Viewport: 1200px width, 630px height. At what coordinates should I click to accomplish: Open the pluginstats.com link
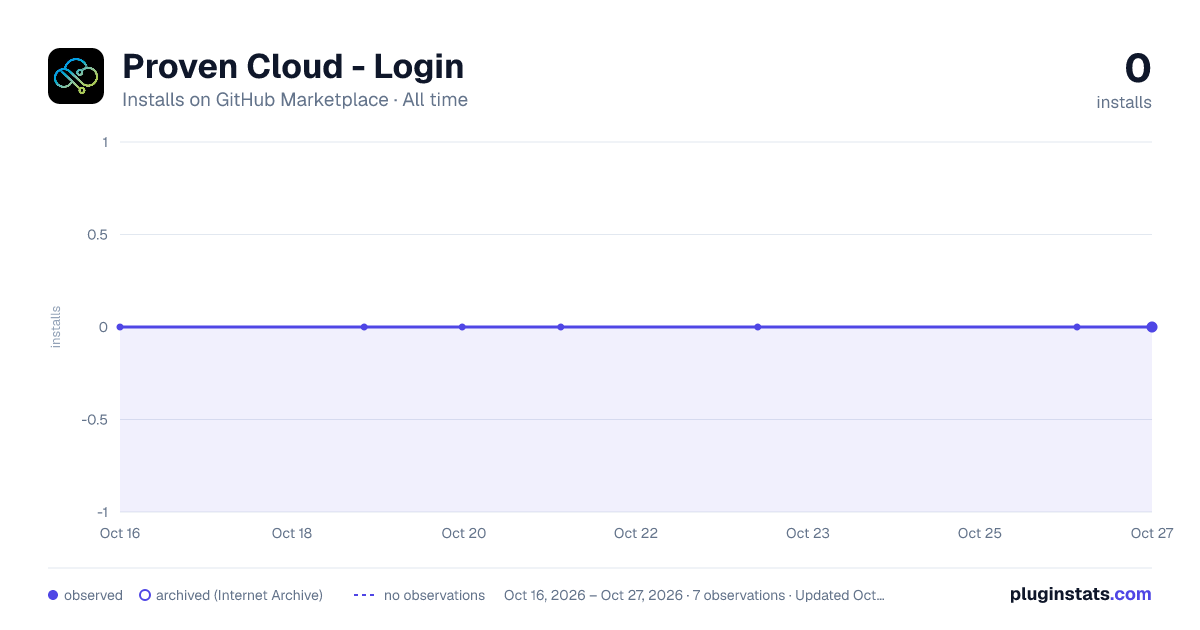coord(1081,594)
